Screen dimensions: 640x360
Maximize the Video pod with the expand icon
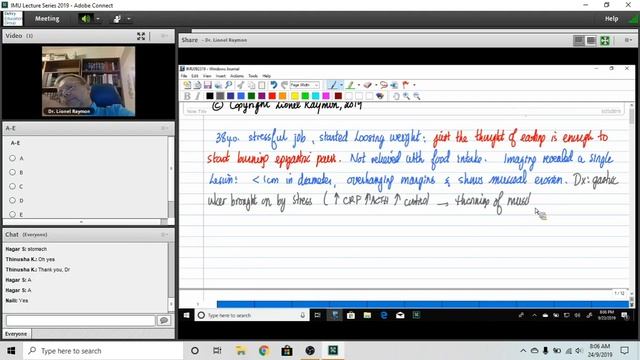(141, 36)
